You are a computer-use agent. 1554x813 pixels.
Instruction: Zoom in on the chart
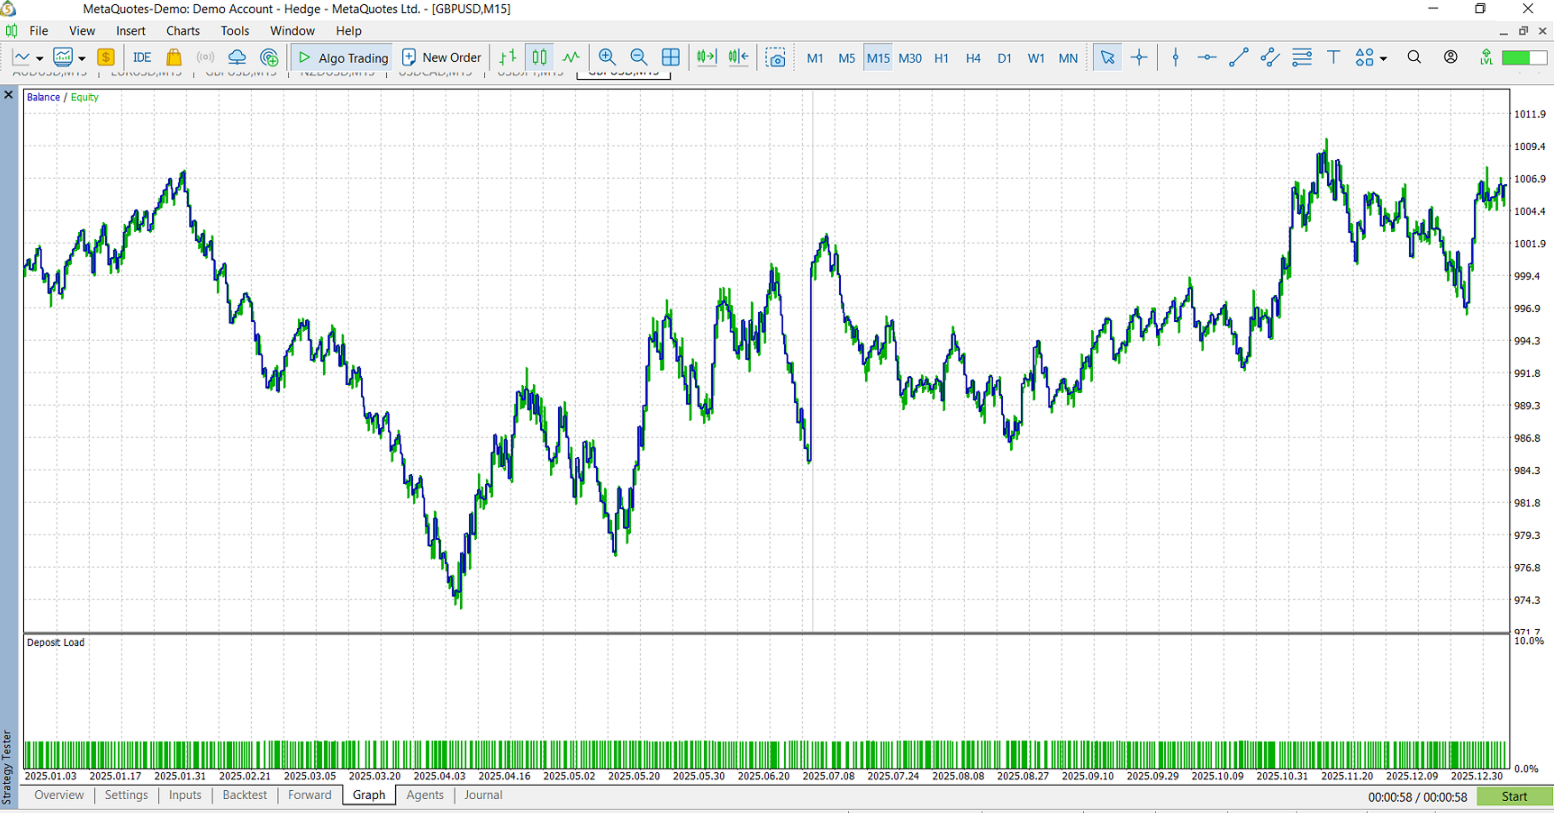point(607,58)
